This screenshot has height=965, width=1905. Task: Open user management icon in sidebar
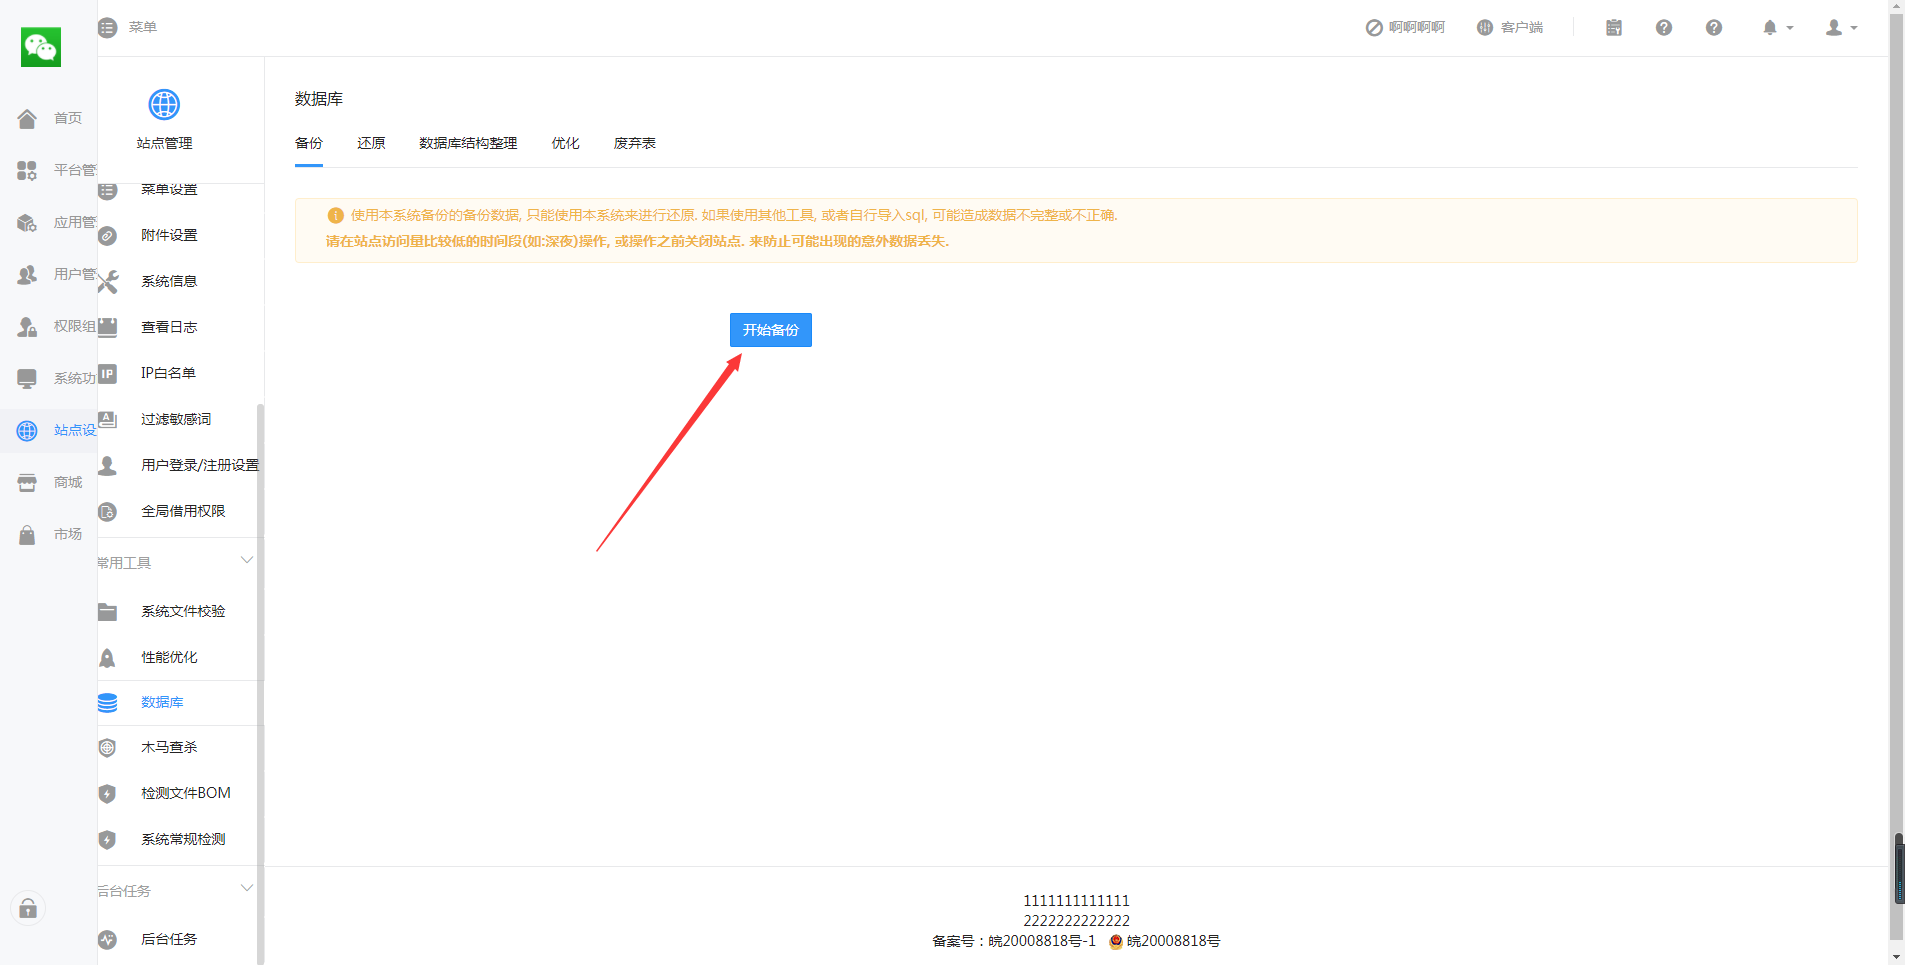tap(27, 274)
